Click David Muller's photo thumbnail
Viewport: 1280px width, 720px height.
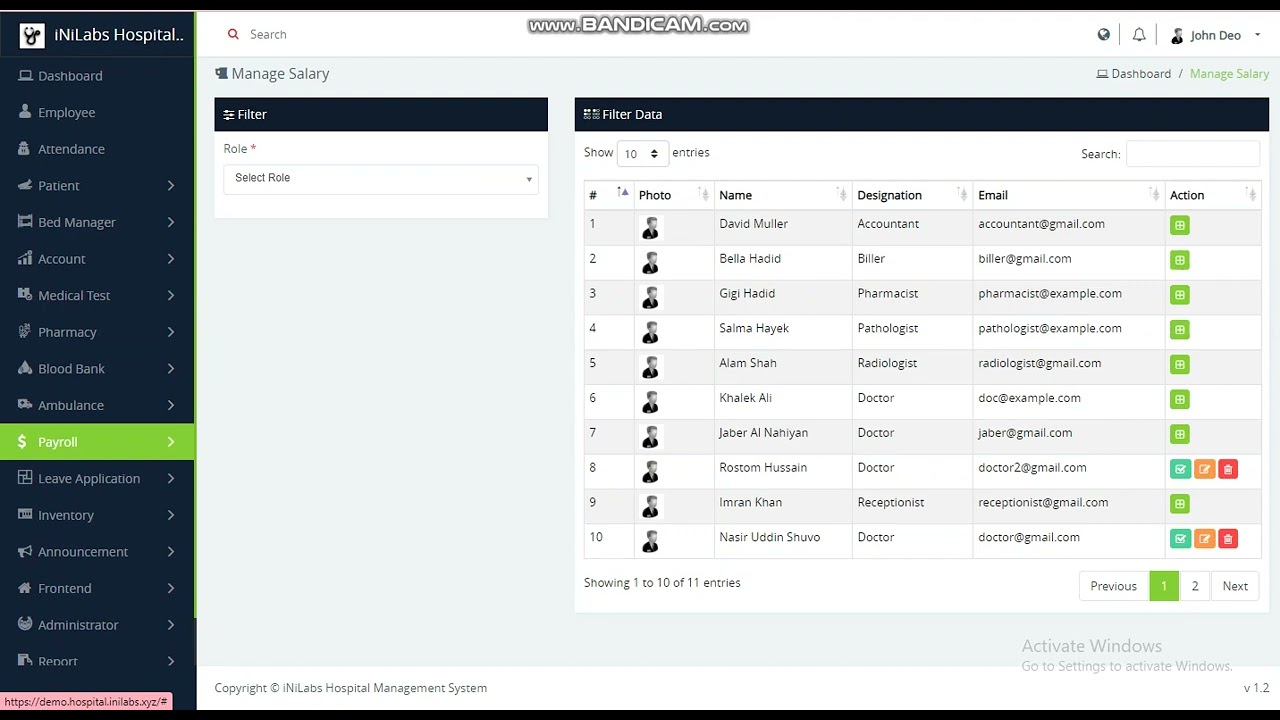coord(651,228)
